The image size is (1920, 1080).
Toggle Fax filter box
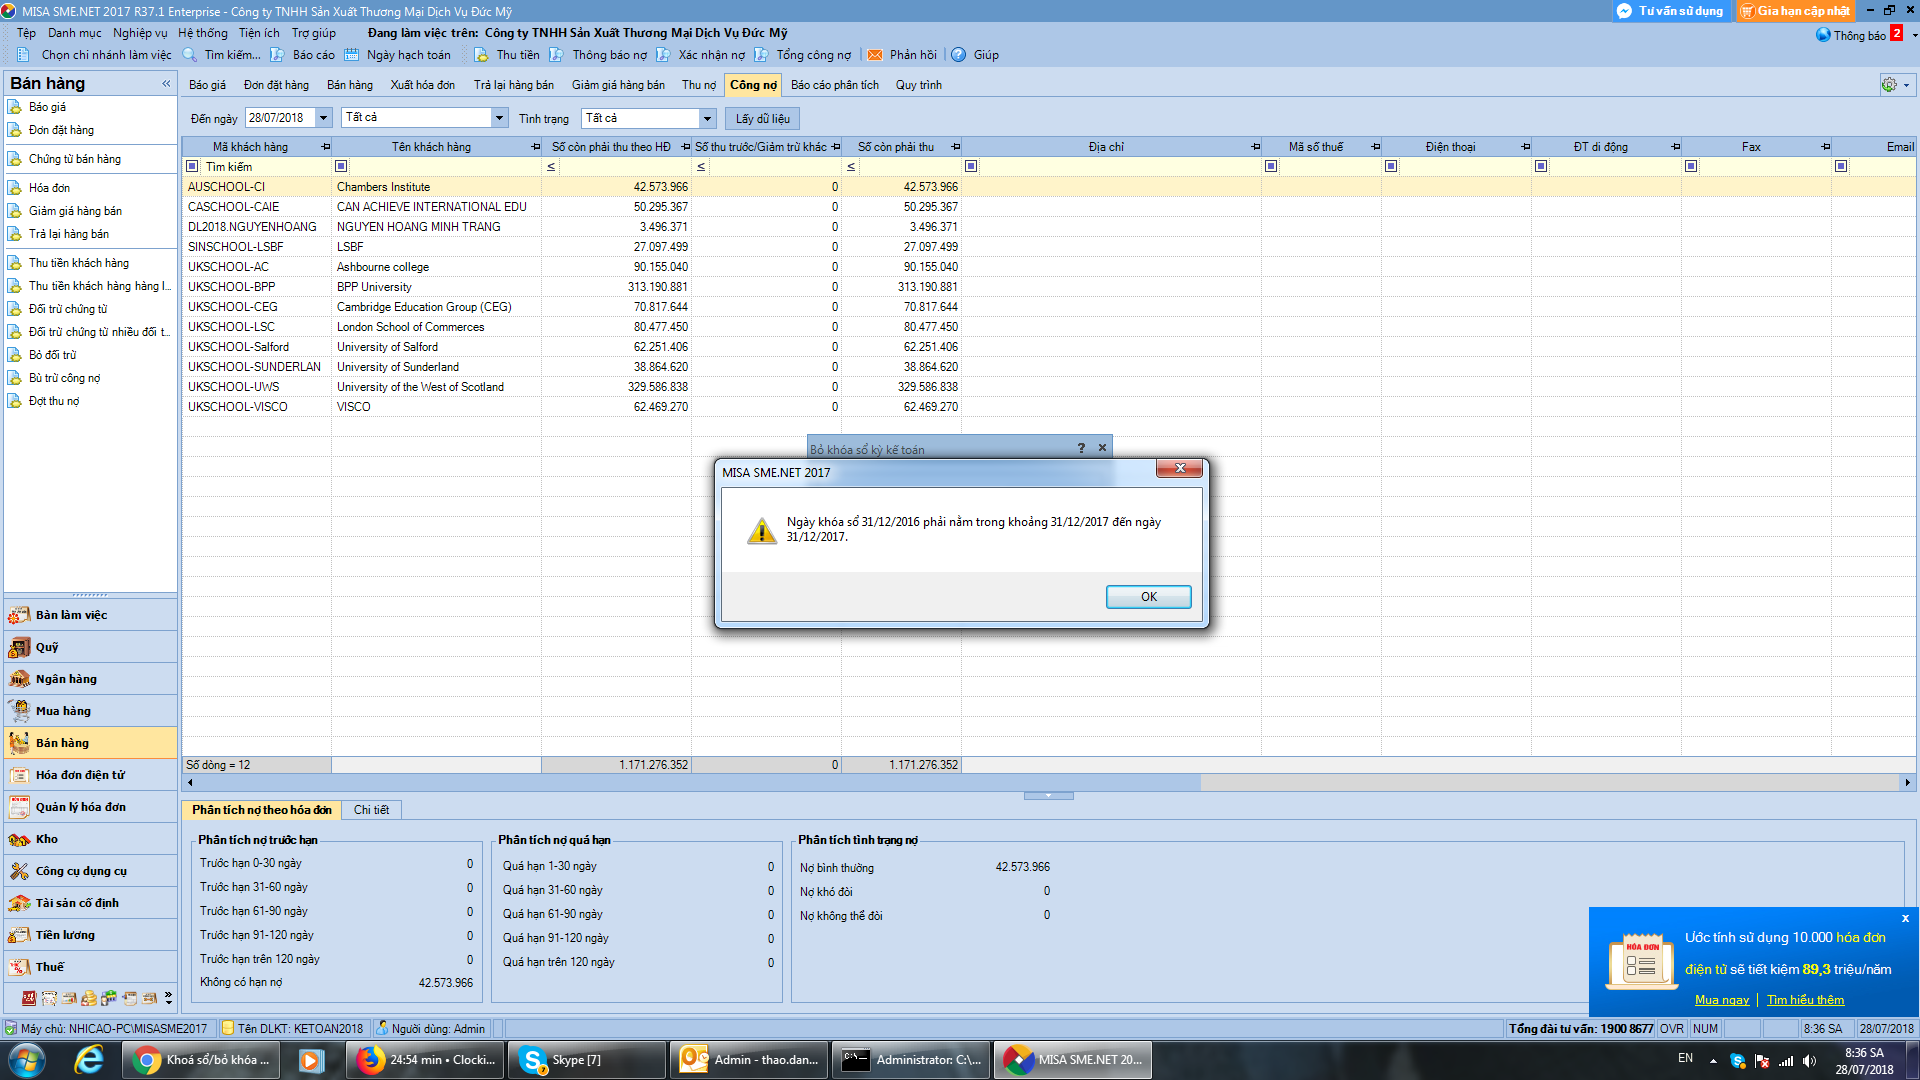click(1691, 166)
